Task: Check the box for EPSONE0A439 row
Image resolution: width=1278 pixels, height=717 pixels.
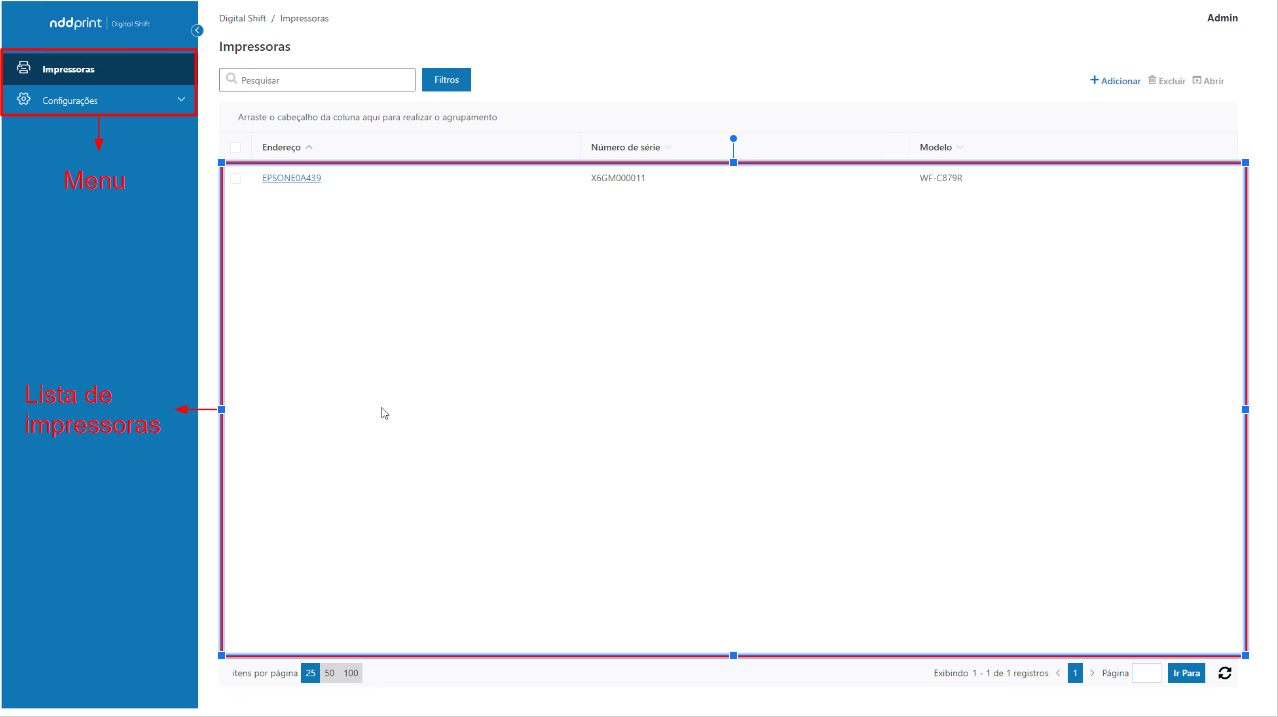Action: (x=235, y=178)
